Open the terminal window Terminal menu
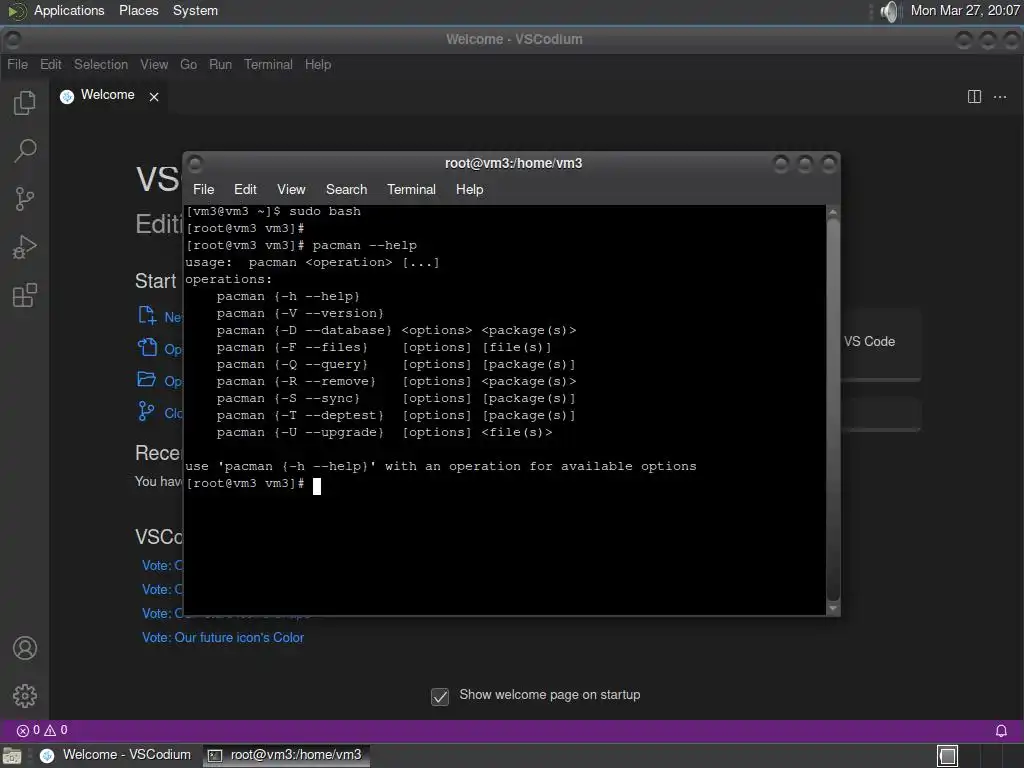The image size is (1024, 768). 411,189
